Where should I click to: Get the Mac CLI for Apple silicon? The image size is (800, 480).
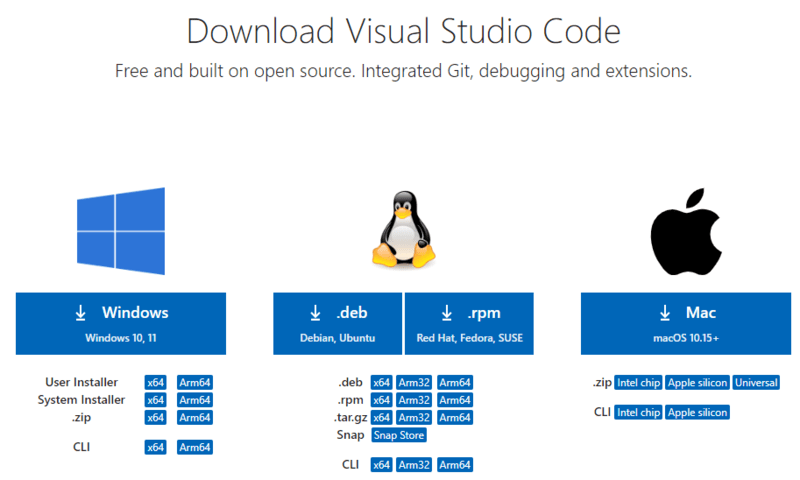[697, 412]
